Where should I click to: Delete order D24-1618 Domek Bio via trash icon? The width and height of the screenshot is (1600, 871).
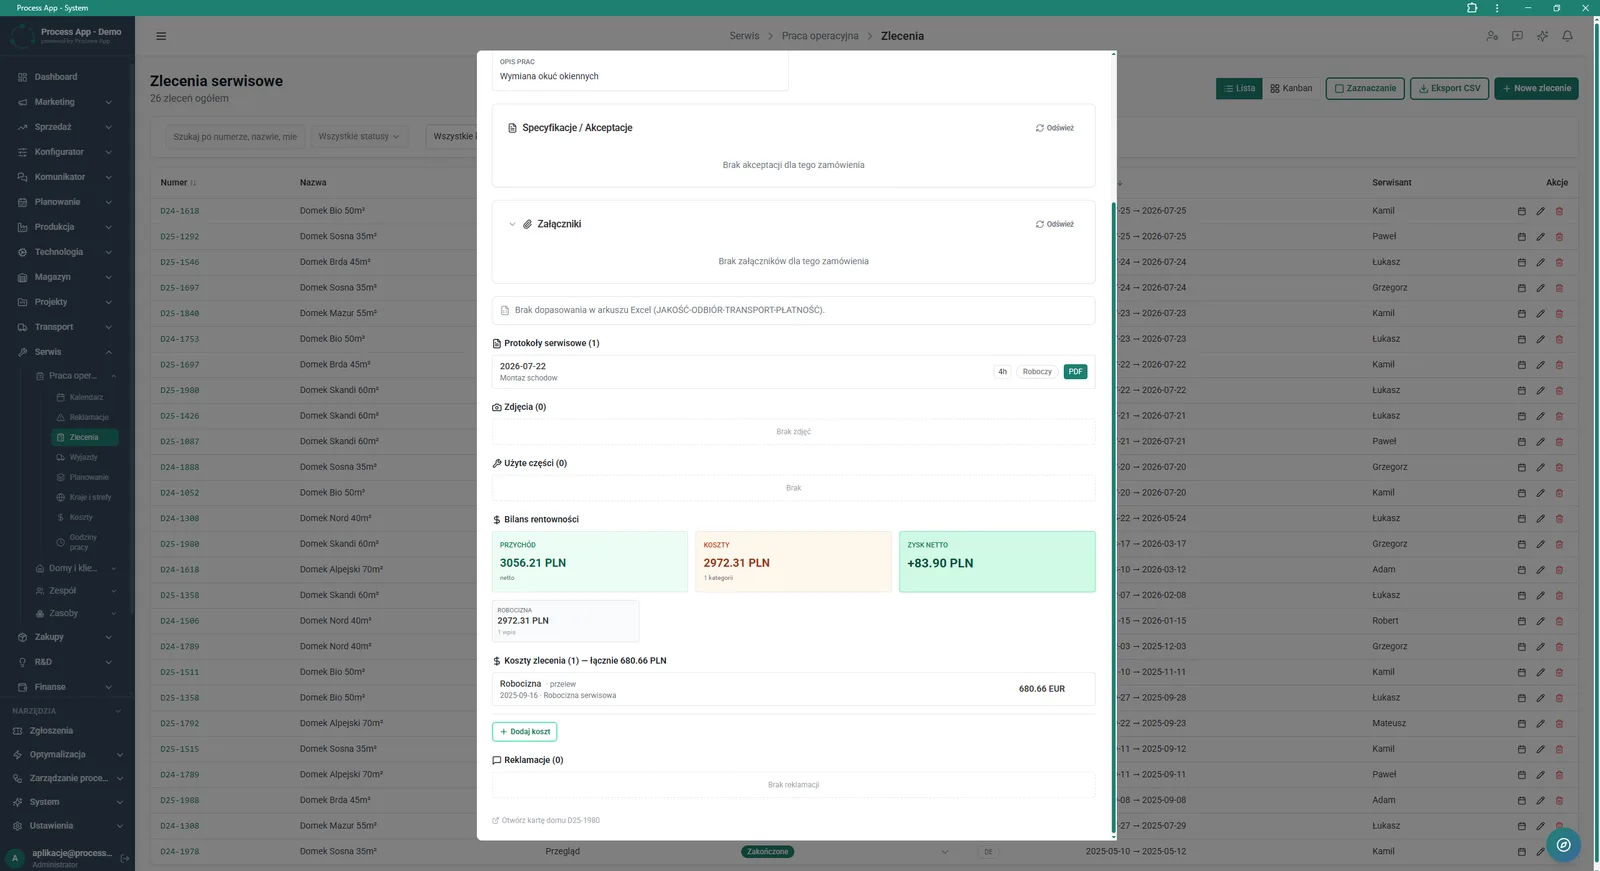click(x=1559, y=211)
